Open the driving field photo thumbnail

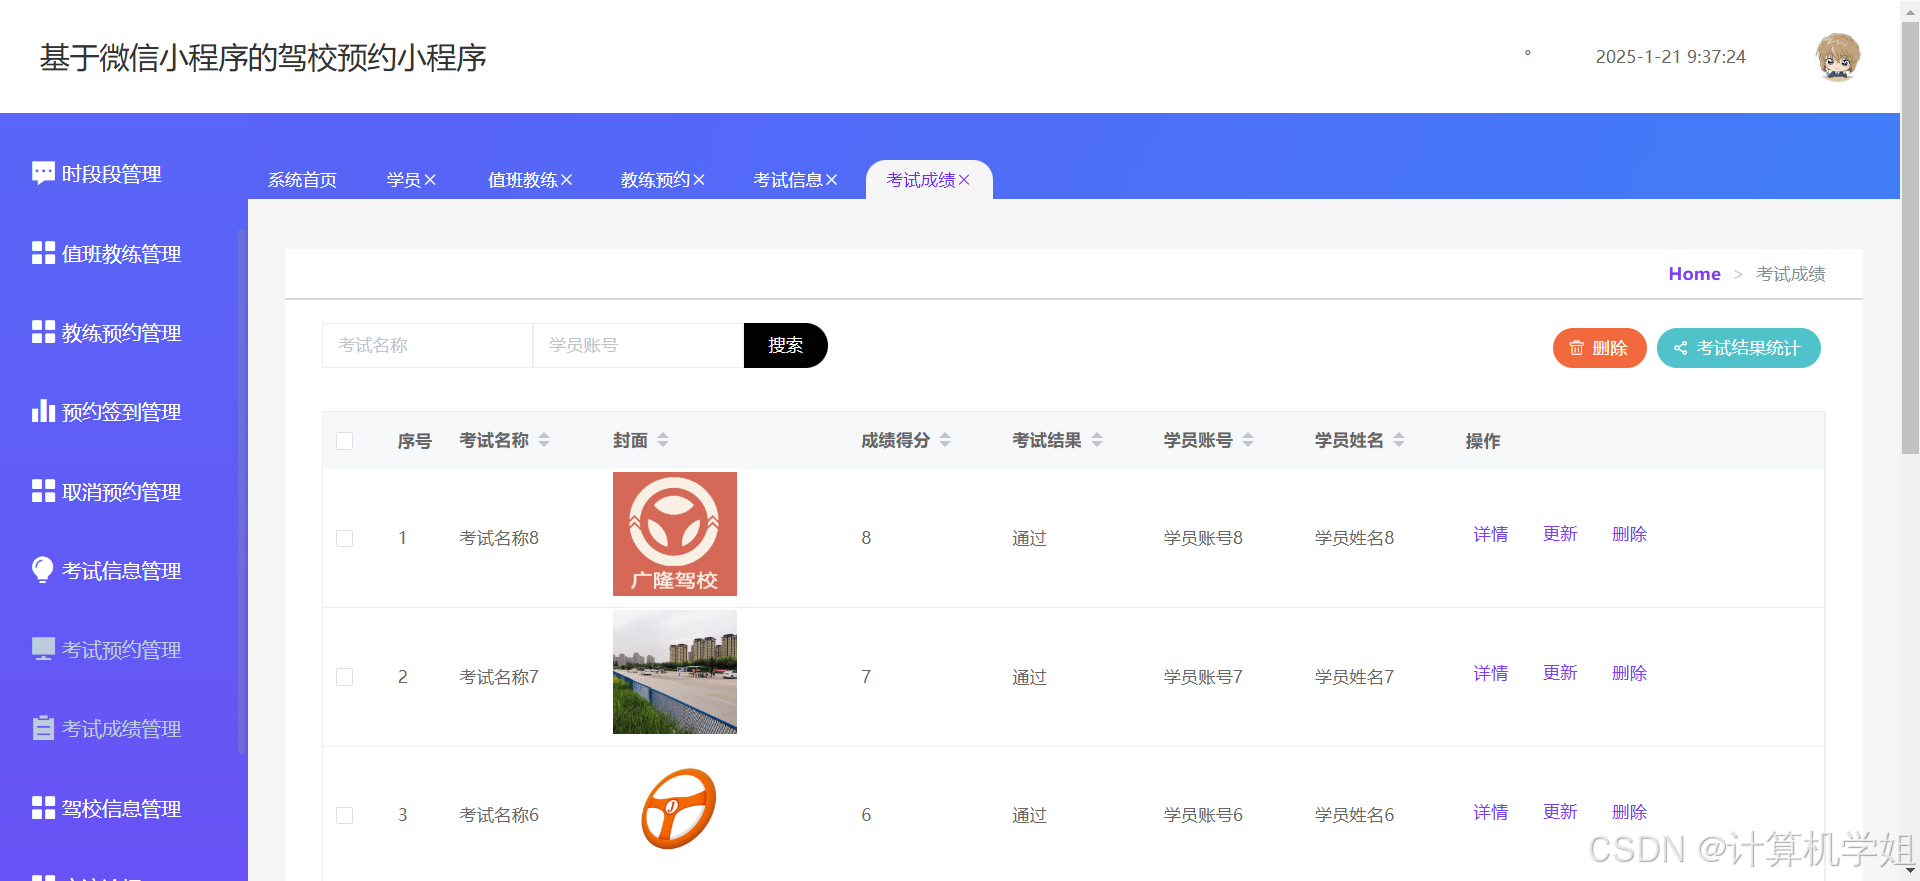tap(675, 672)
